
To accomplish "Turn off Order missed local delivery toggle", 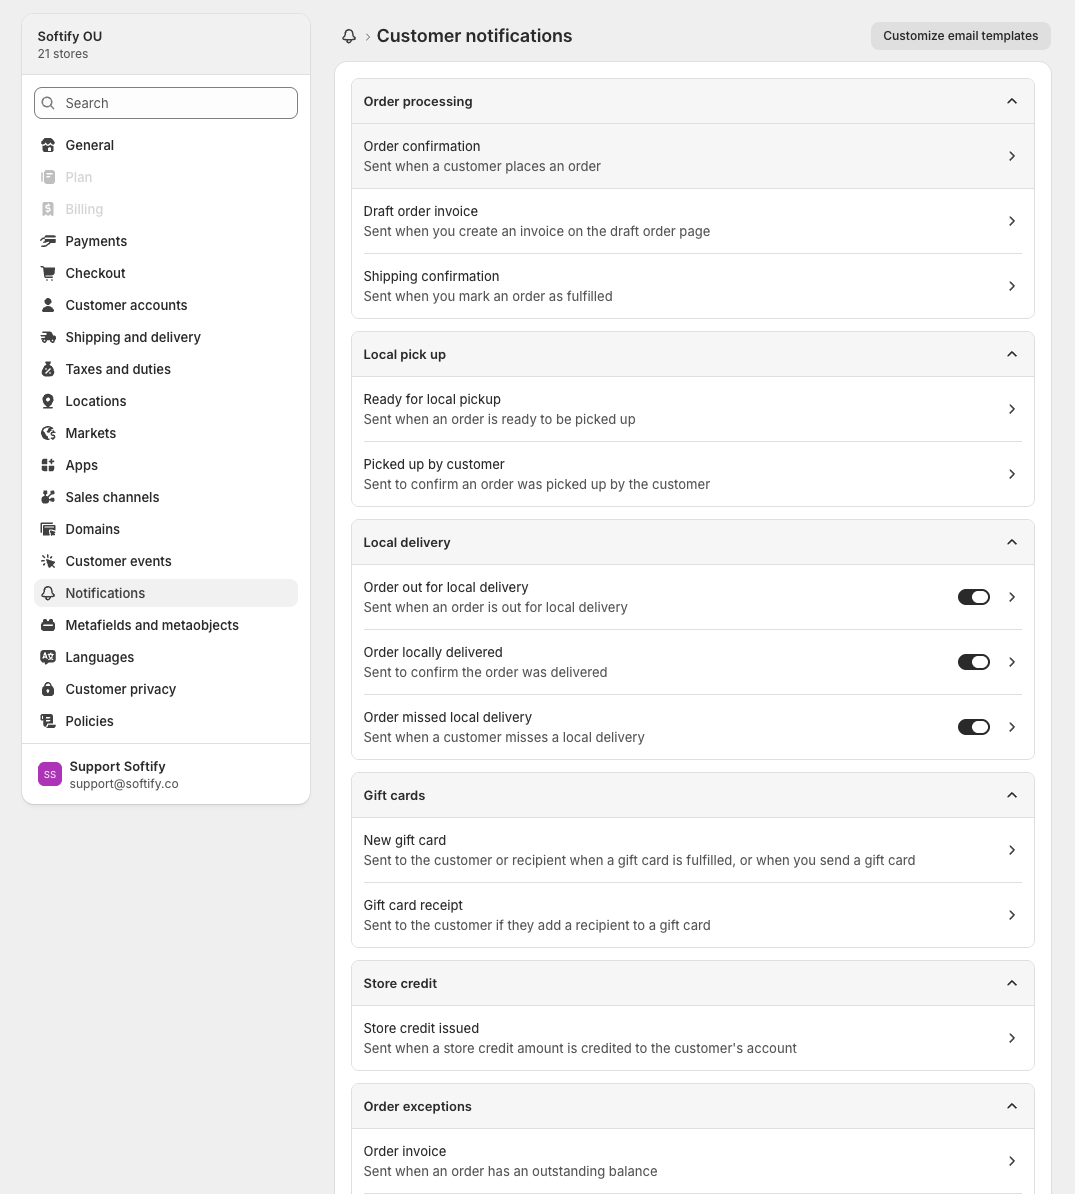I will click(974, 727).
